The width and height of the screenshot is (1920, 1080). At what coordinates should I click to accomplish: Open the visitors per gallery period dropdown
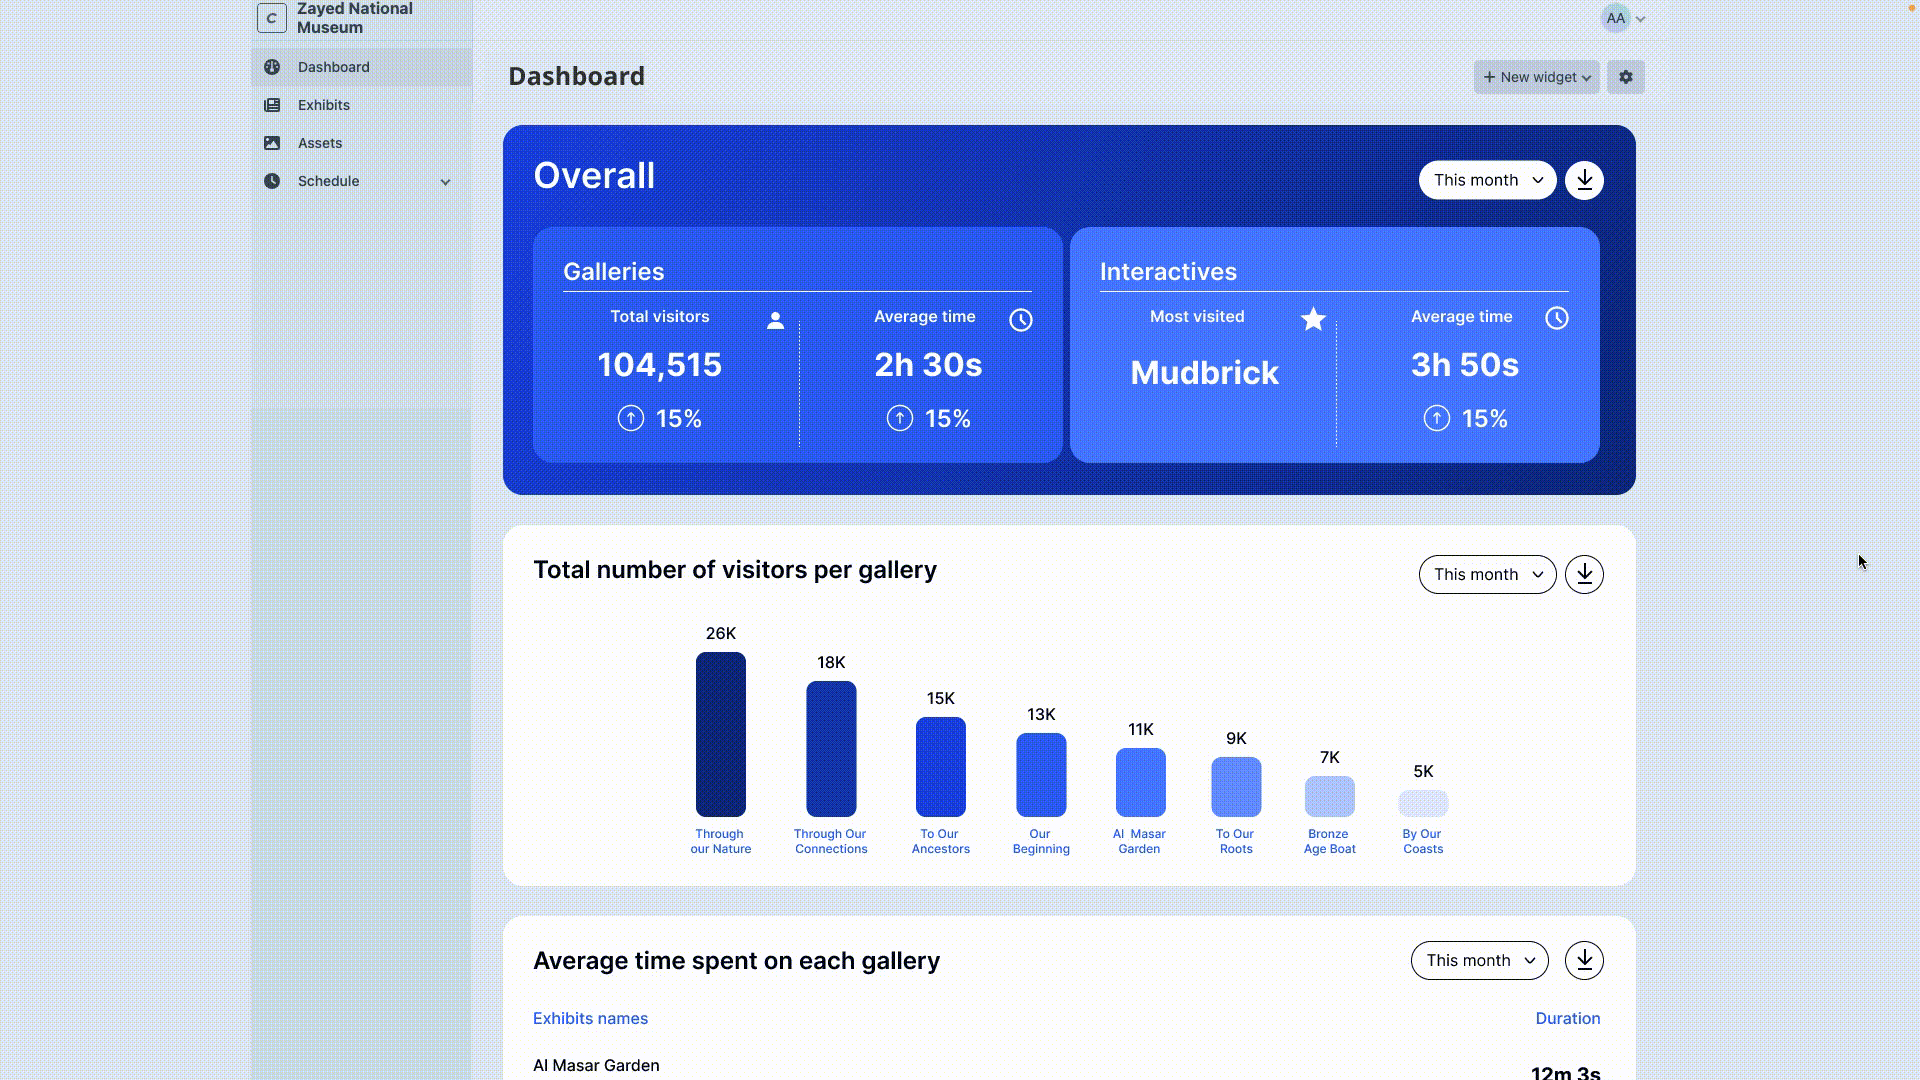pos(1487,574)
